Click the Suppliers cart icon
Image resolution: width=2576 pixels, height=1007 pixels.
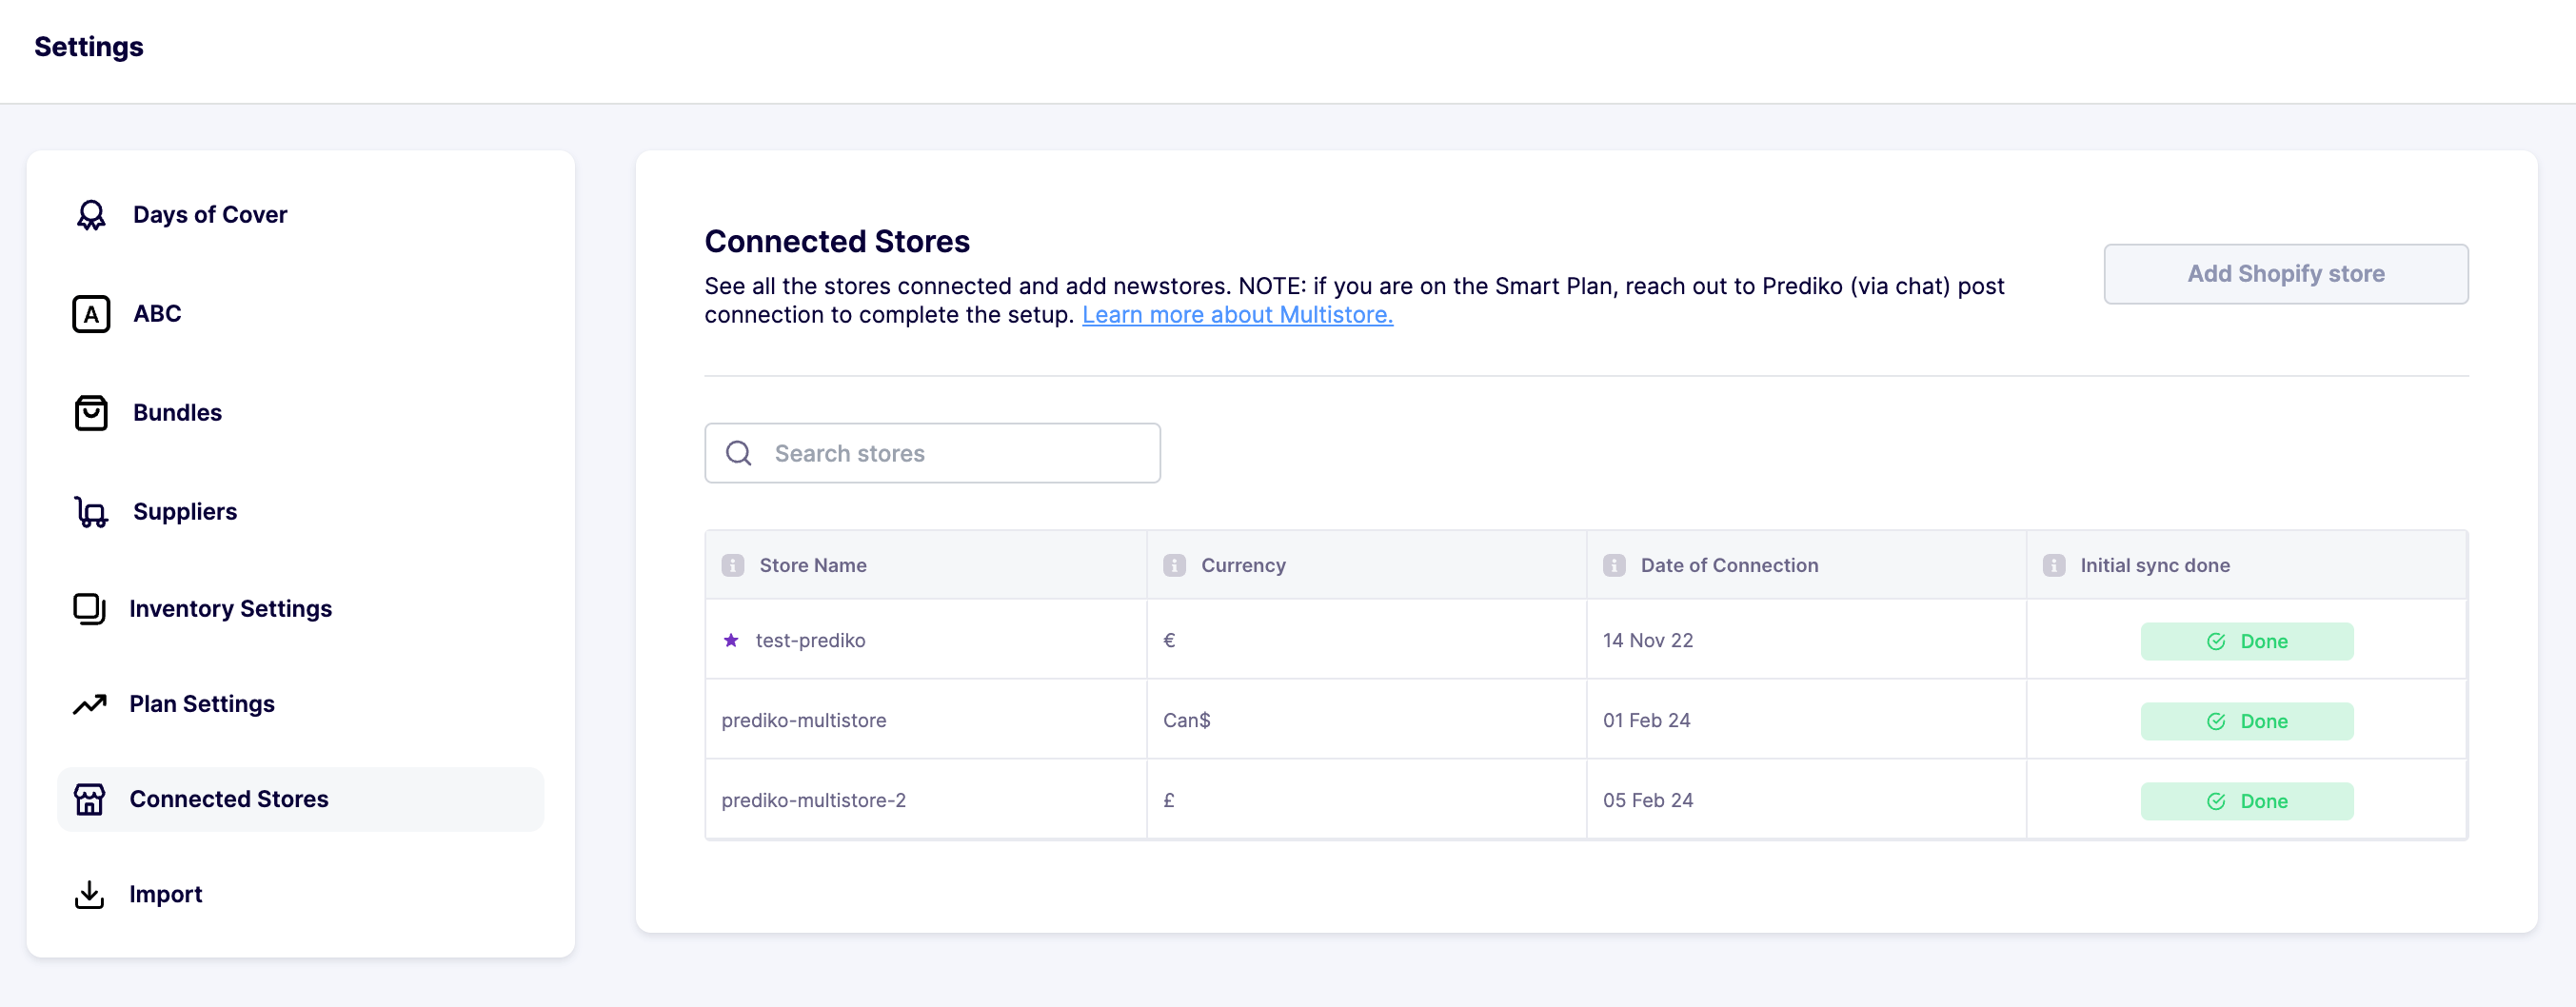[91, 512]
